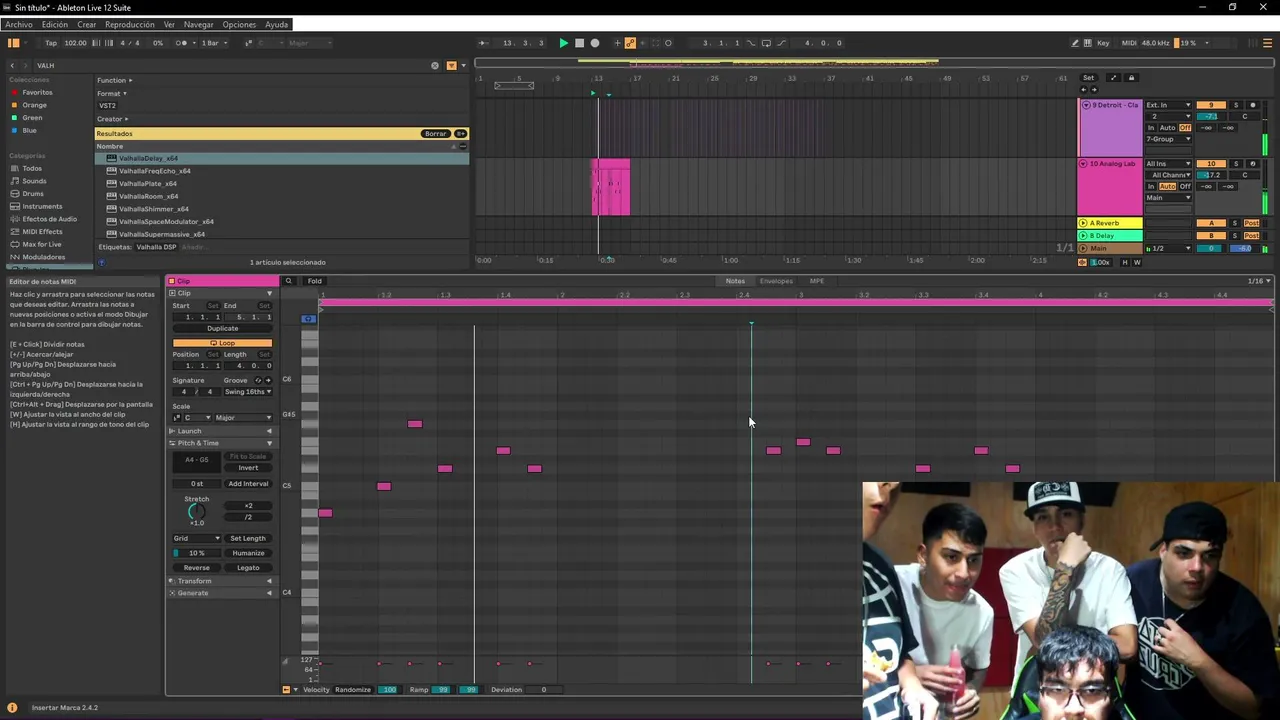This screenshot has width=1280, height=720.
Task: Expand the Creator filter group
Action: pyautogui.click(x=112, y=119)
